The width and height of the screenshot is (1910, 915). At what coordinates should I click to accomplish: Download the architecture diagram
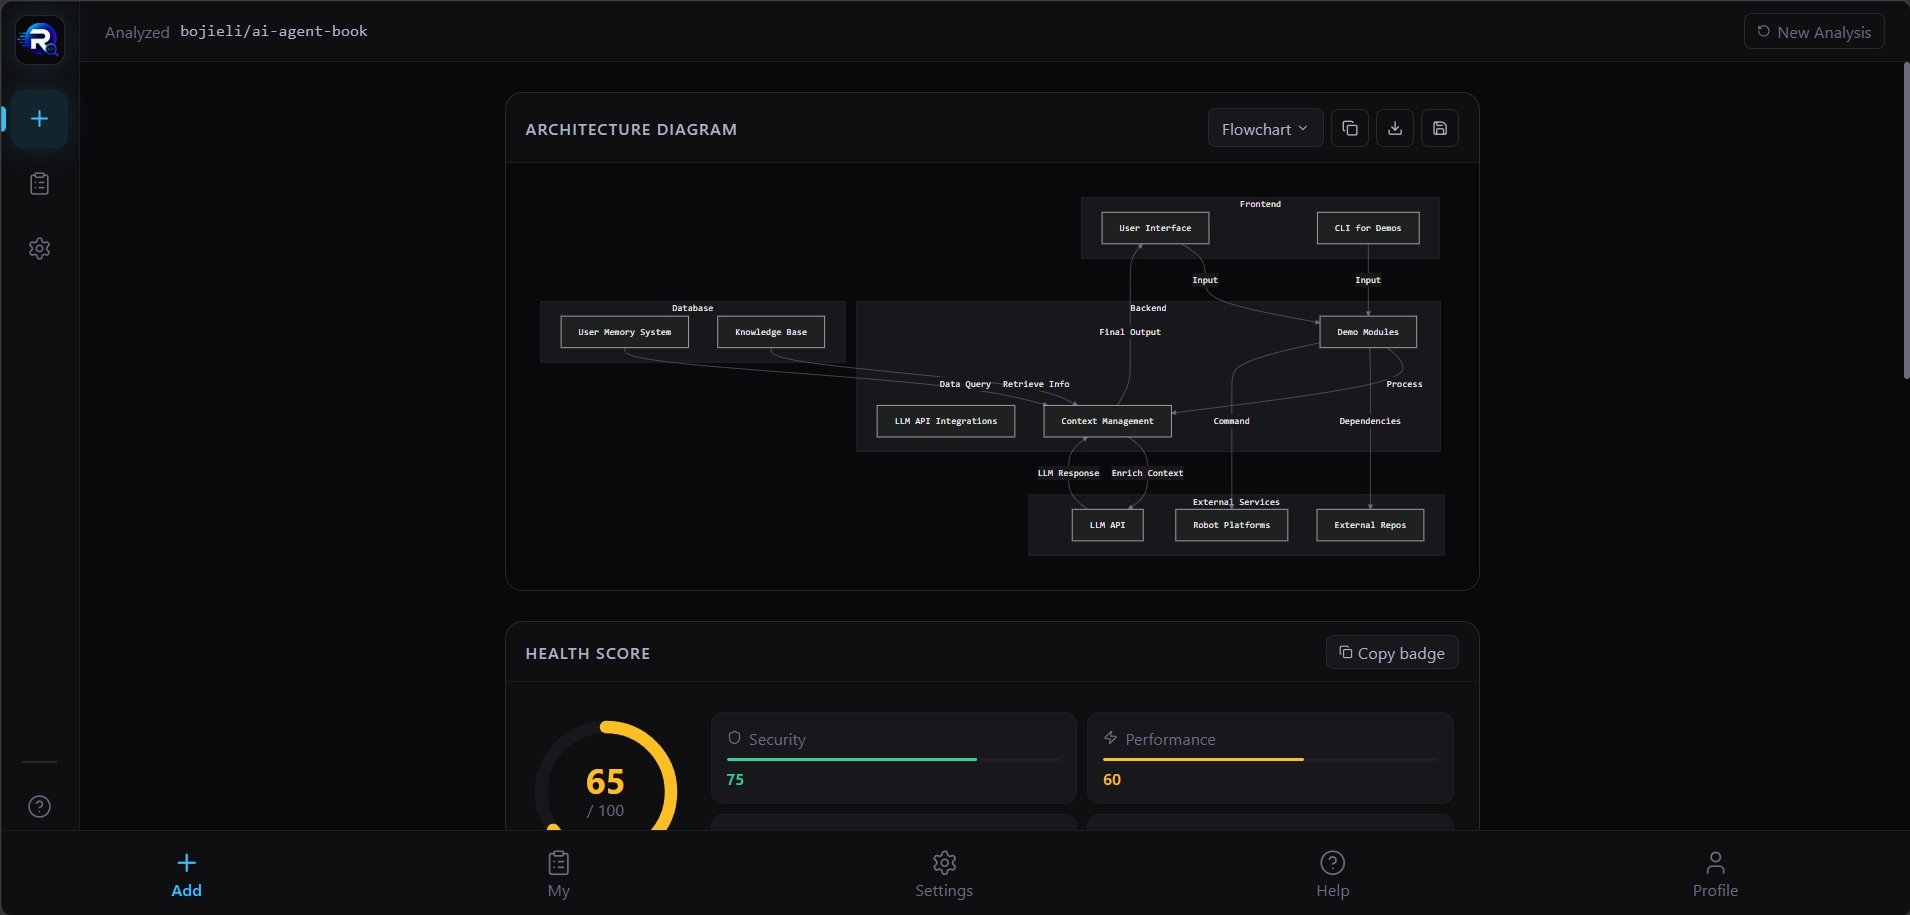point(1395,128)
